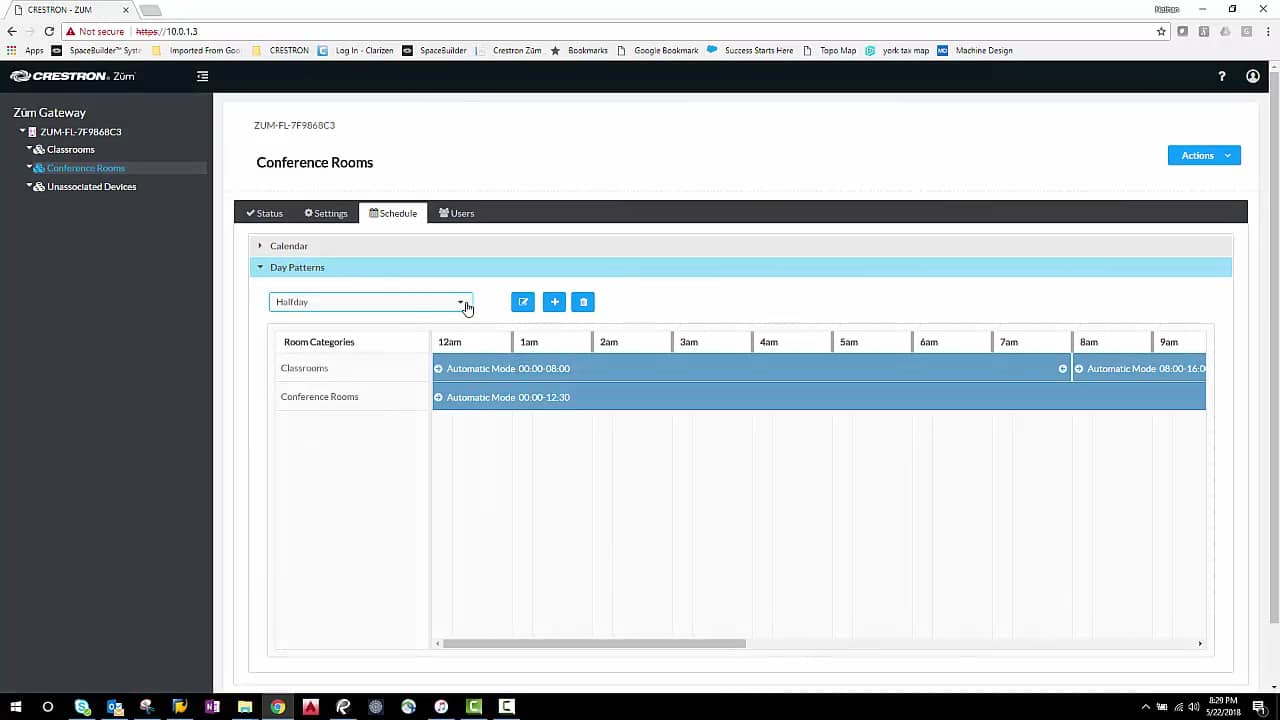Collapse the Day Patterns section
Screen dimensions: 1280x720
pyautogui.click(x=740, y=267)
